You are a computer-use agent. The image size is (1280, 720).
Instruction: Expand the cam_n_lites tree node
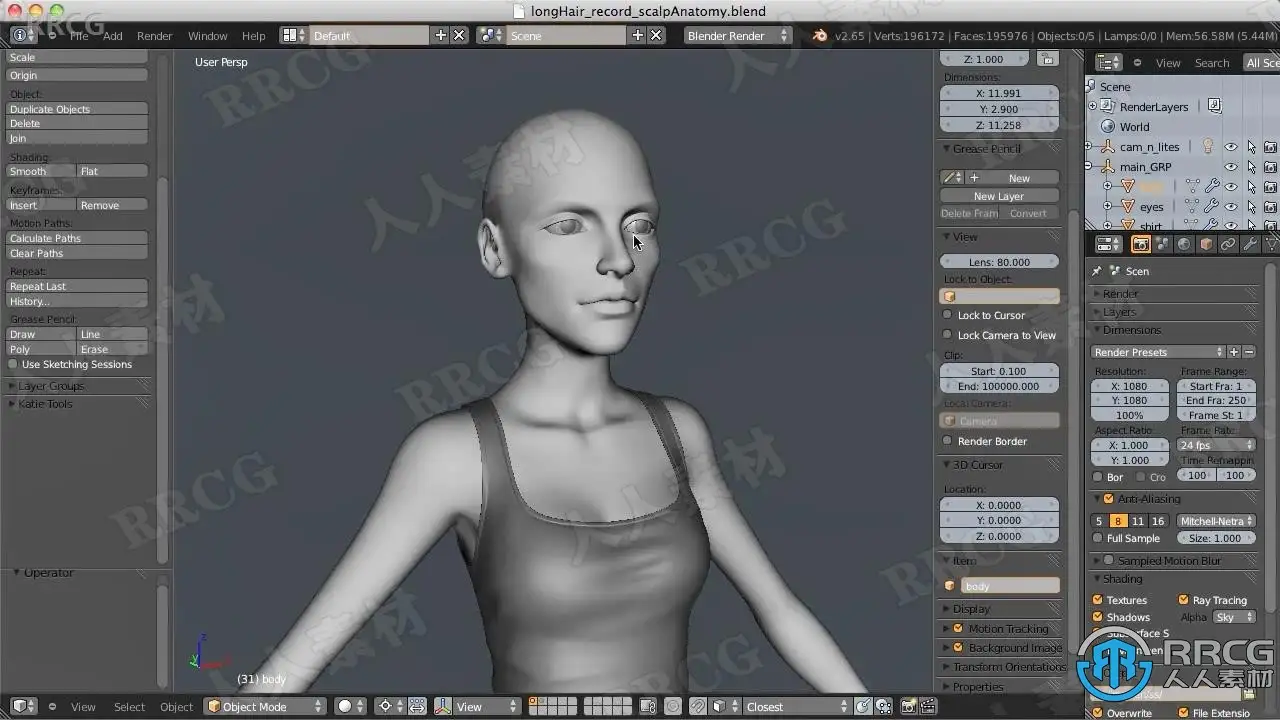[x=1089, y=147]
